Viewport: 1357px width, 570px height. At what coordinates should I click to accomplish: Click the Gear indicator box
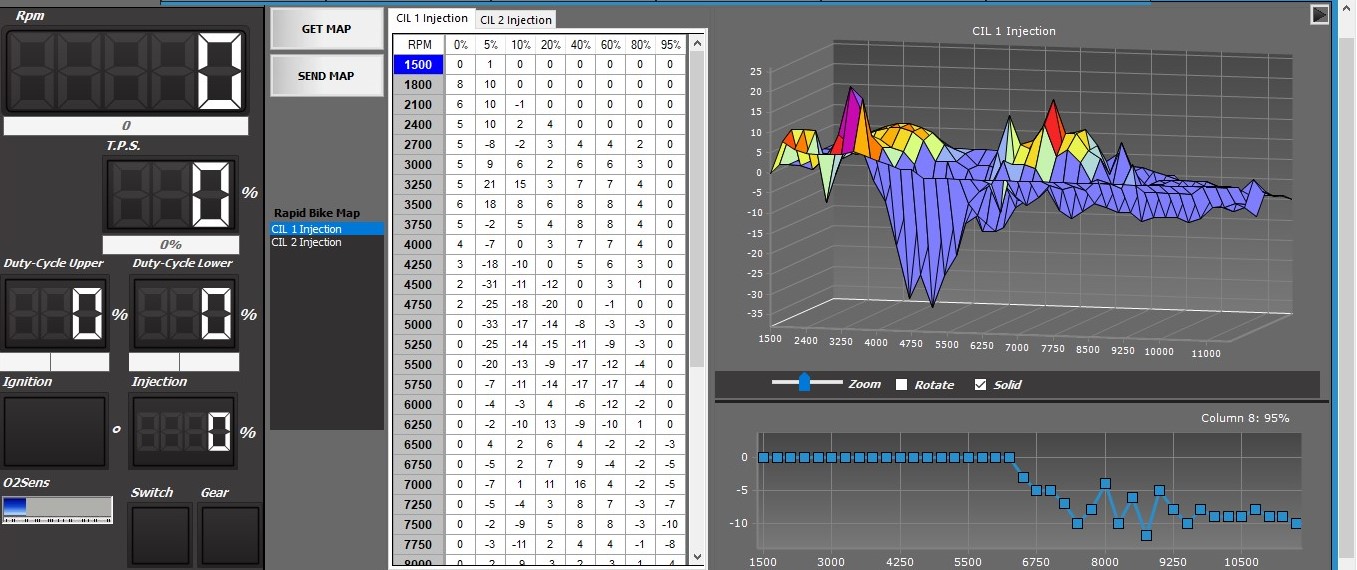(x=230, y=536)
